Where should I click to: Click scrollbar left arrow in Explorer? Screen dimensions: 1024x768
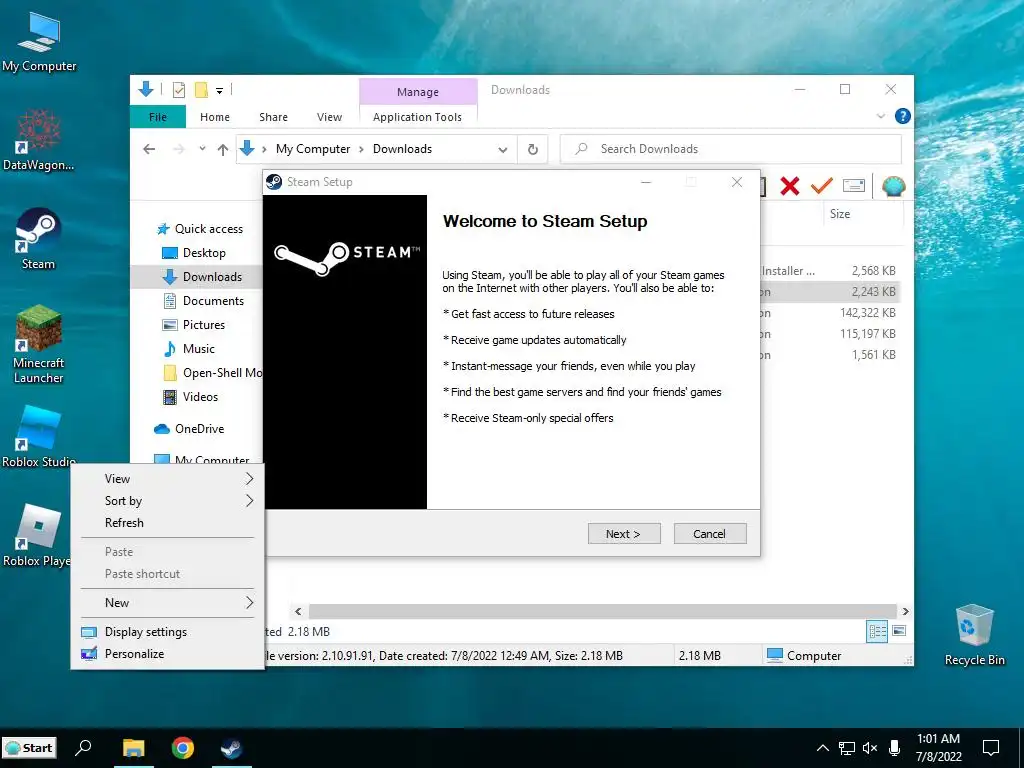[298, 611]
